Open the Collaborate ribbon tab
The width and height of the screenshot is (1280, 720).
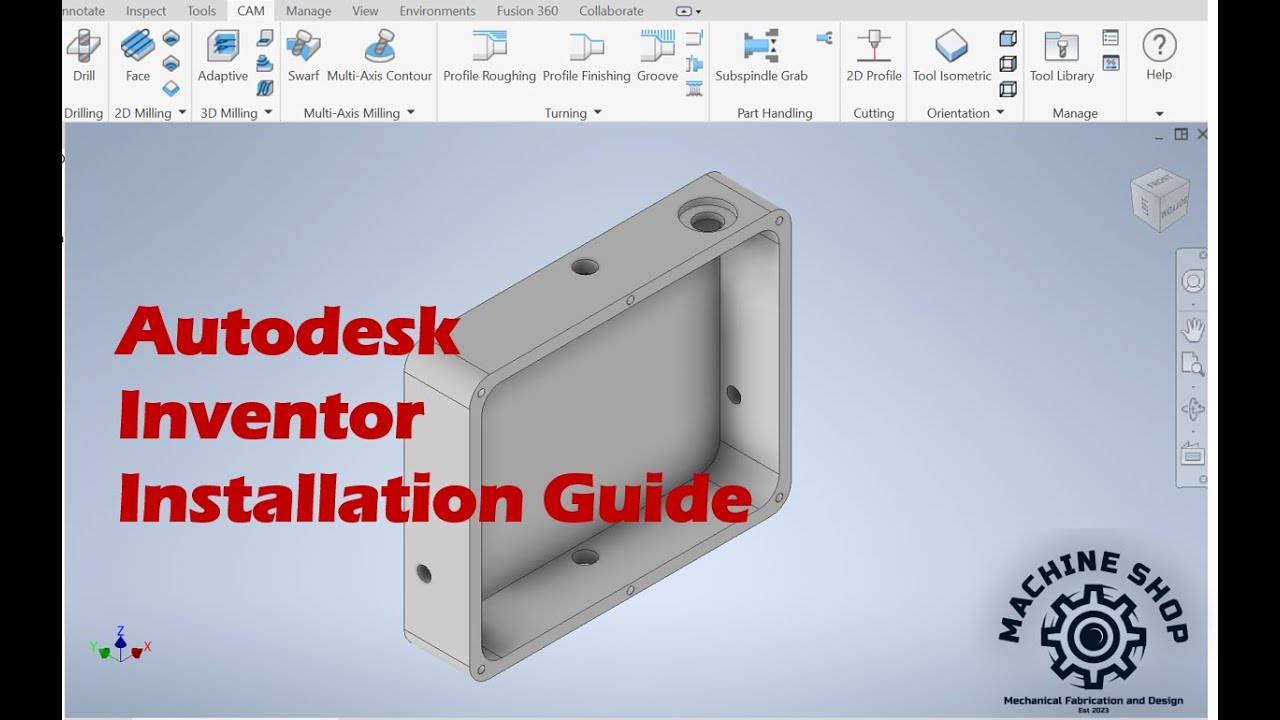pyautogui.click(x=611, y=11)
